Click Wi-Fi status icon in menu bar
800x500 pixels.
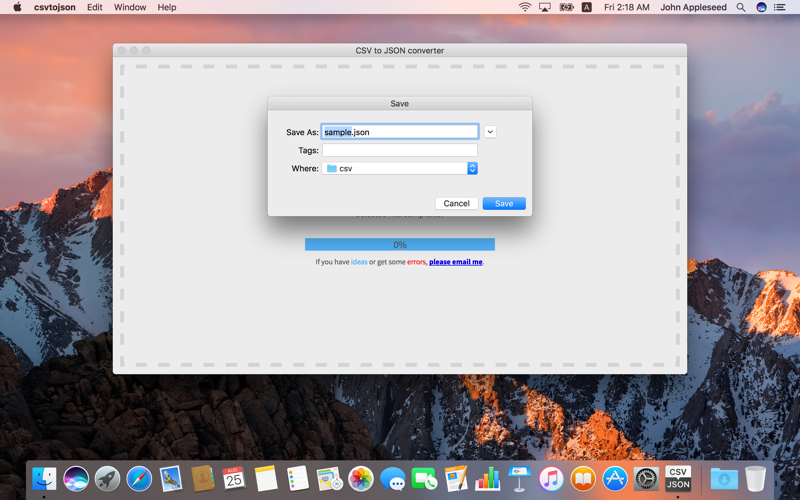(524, 7)
